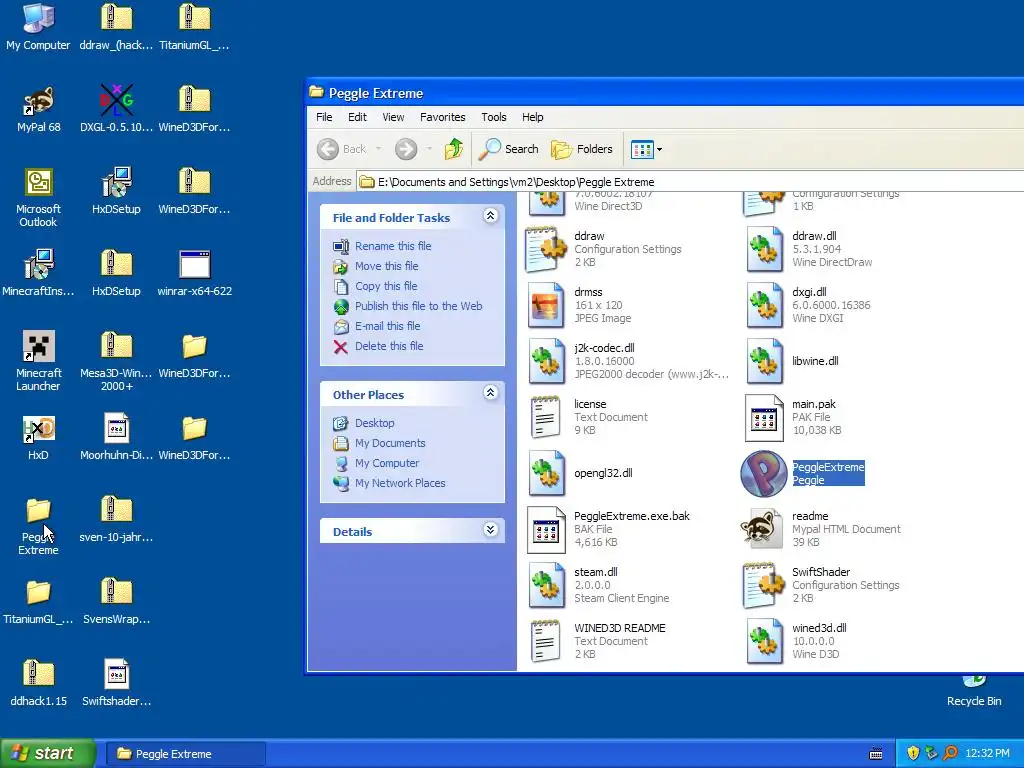
Task: Select the DXGL-0.5.10 desktop icon
Action: pyautogui.click(x=116, y=108)
